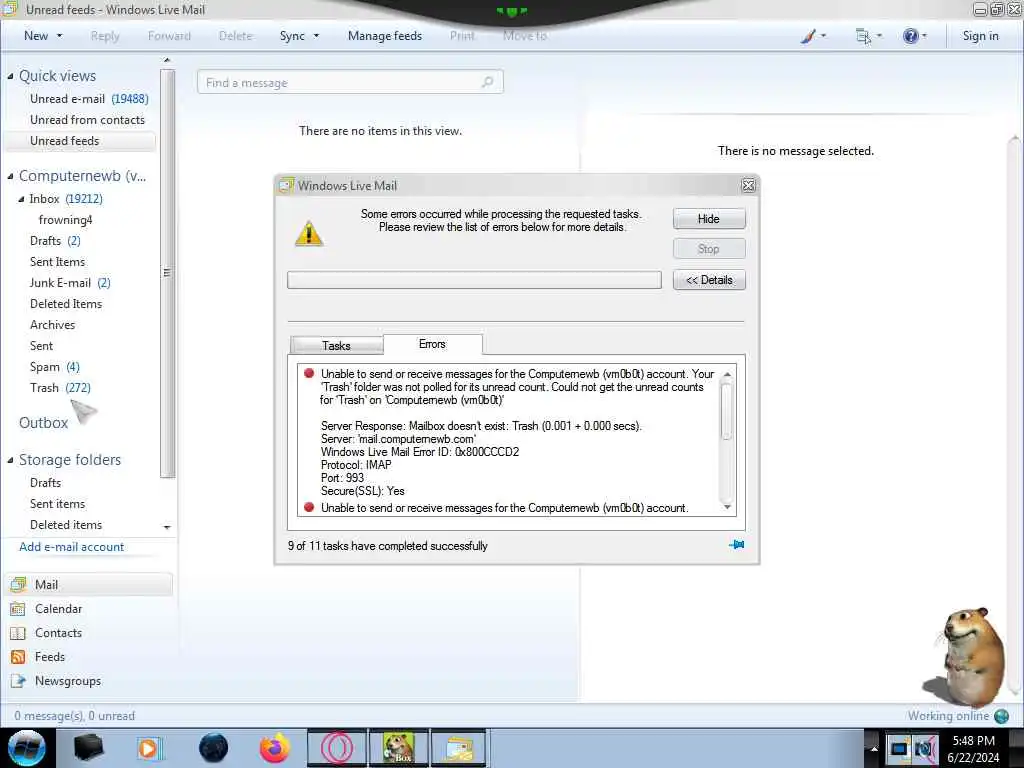Click the folder pane scroll up arrow
Viewport: 1024px width, 768px height.
pos(167,60)
